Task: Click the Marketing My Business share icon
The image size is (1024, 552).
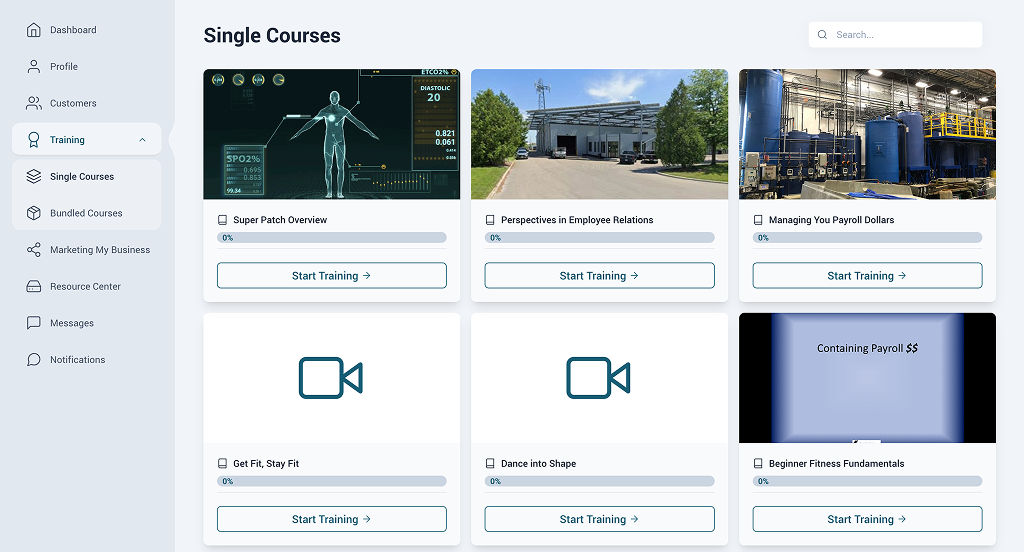Action: tap(34, 250)
